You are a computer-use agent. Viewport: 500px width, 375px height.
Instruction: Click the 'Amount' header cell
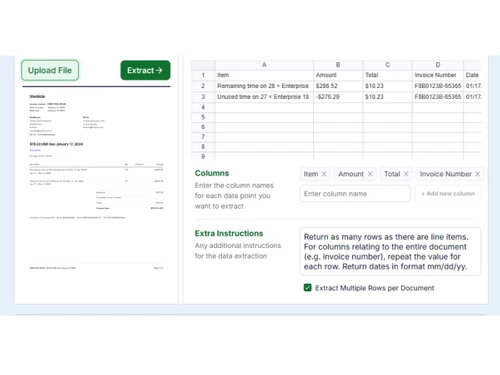pyautogui.click(x=338, y=75)
